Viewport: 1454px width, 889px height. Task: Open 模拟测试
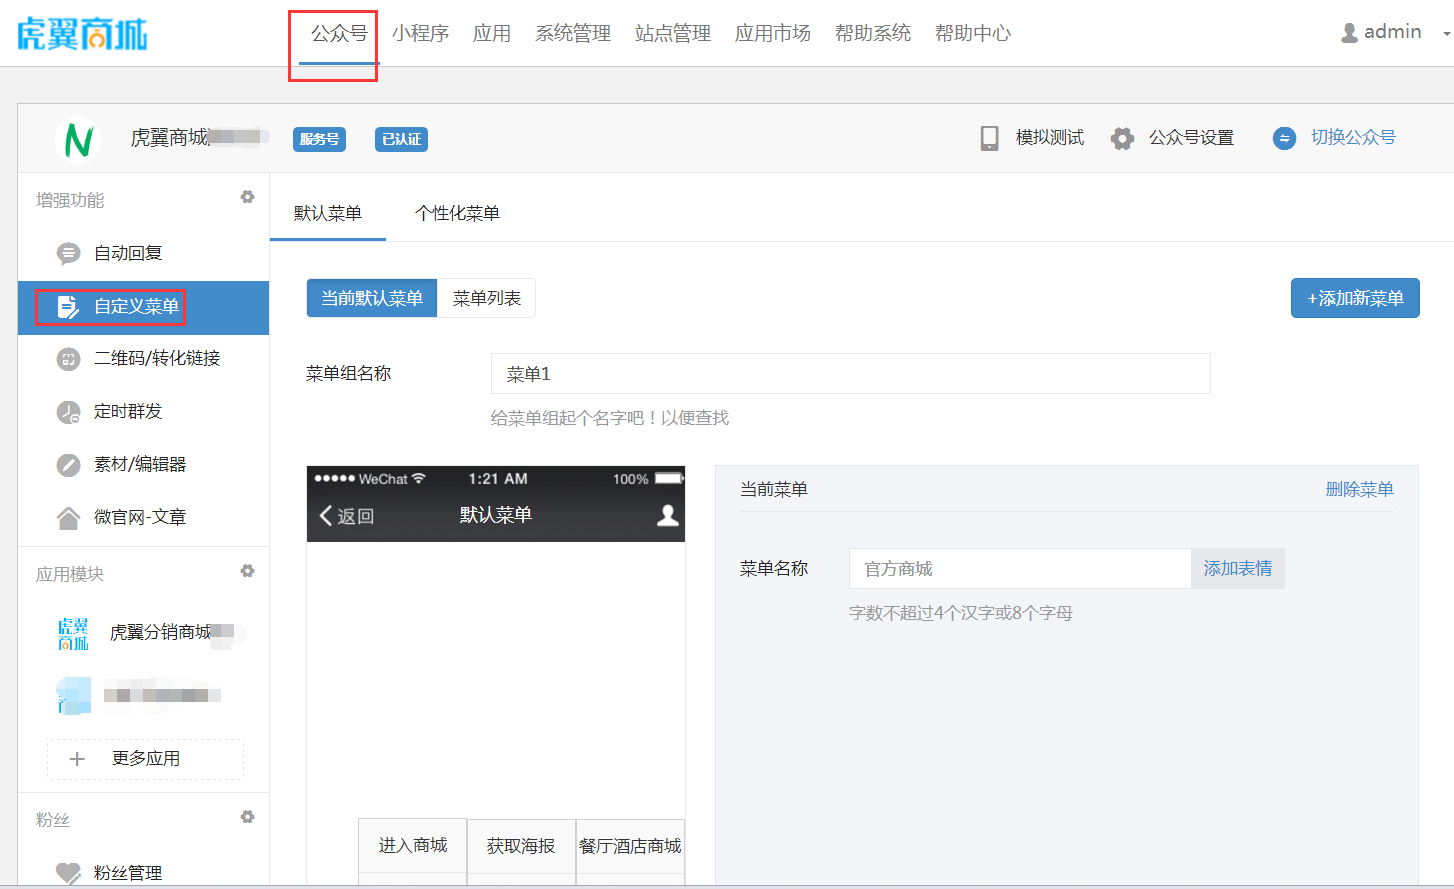click(x=1050, y=138)
